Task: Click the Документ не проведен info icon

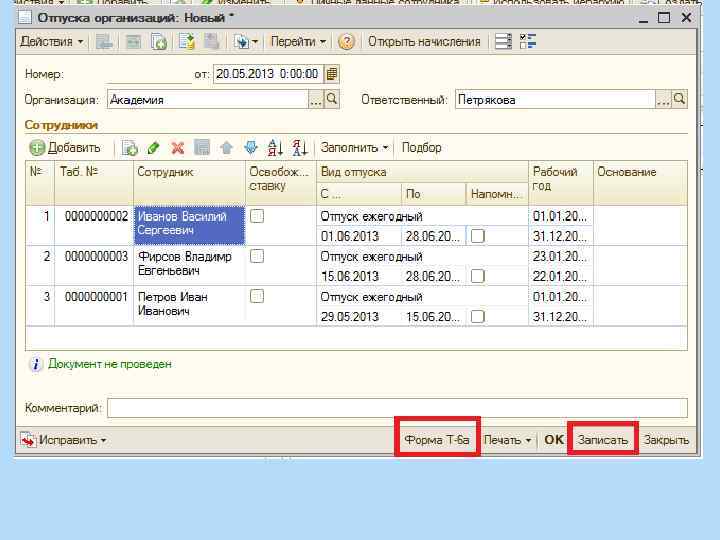Action: pos(35,365)
